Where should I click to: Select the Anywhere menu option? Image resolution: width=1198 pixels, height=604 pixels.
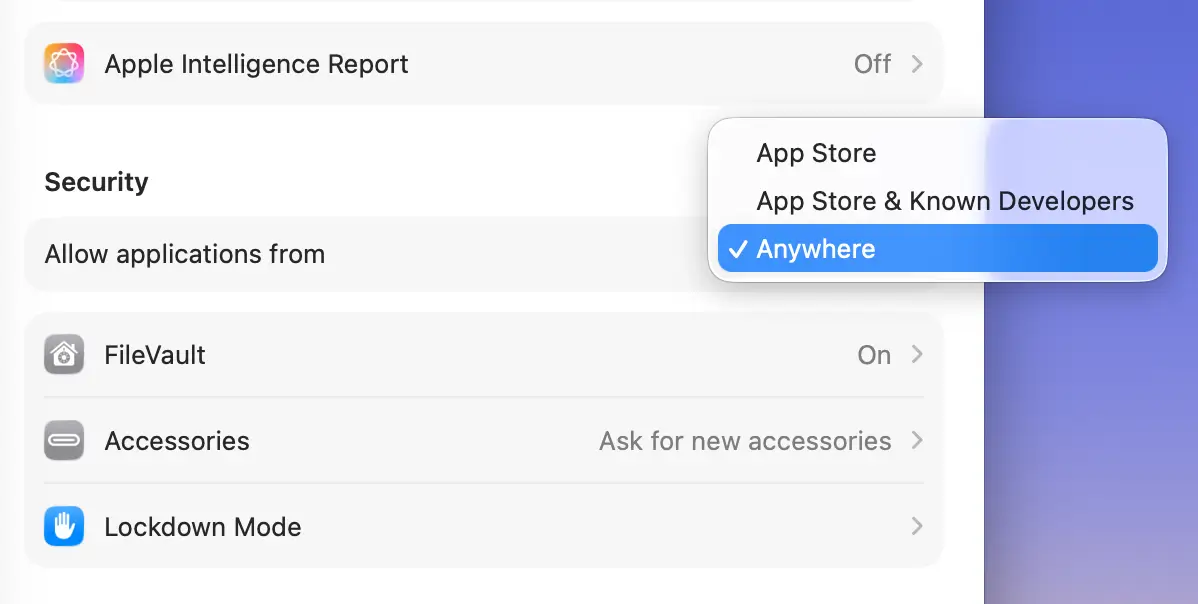click(x=816, y=249)
